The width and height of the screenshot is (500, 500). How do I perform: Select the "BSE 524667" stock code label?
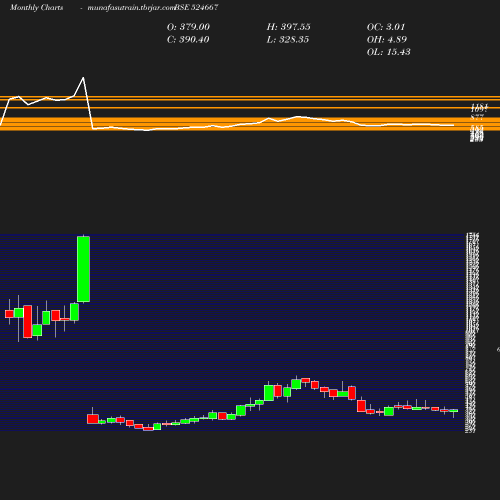click(196, 8)
